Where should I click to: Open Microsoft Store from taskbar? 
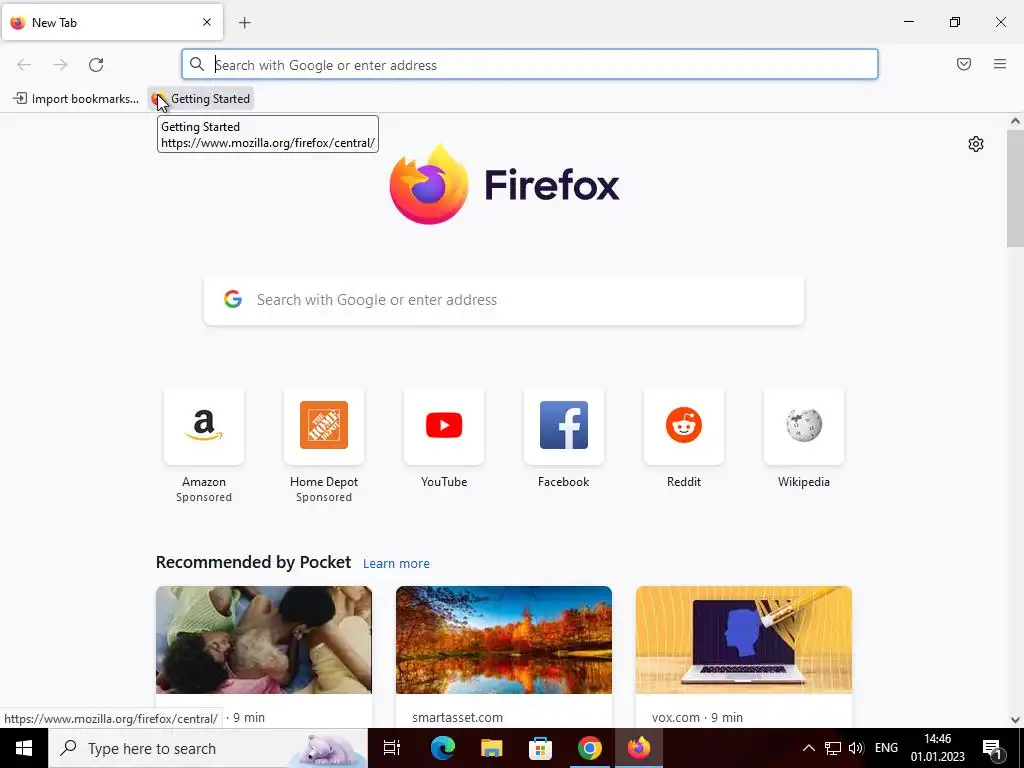coord(541,748)
